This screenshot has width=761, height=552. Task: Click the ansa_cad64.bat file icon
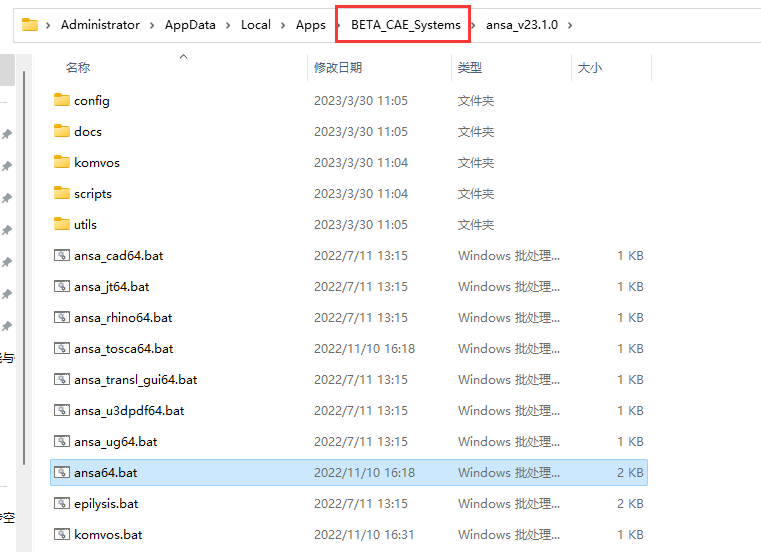(62, 255)
